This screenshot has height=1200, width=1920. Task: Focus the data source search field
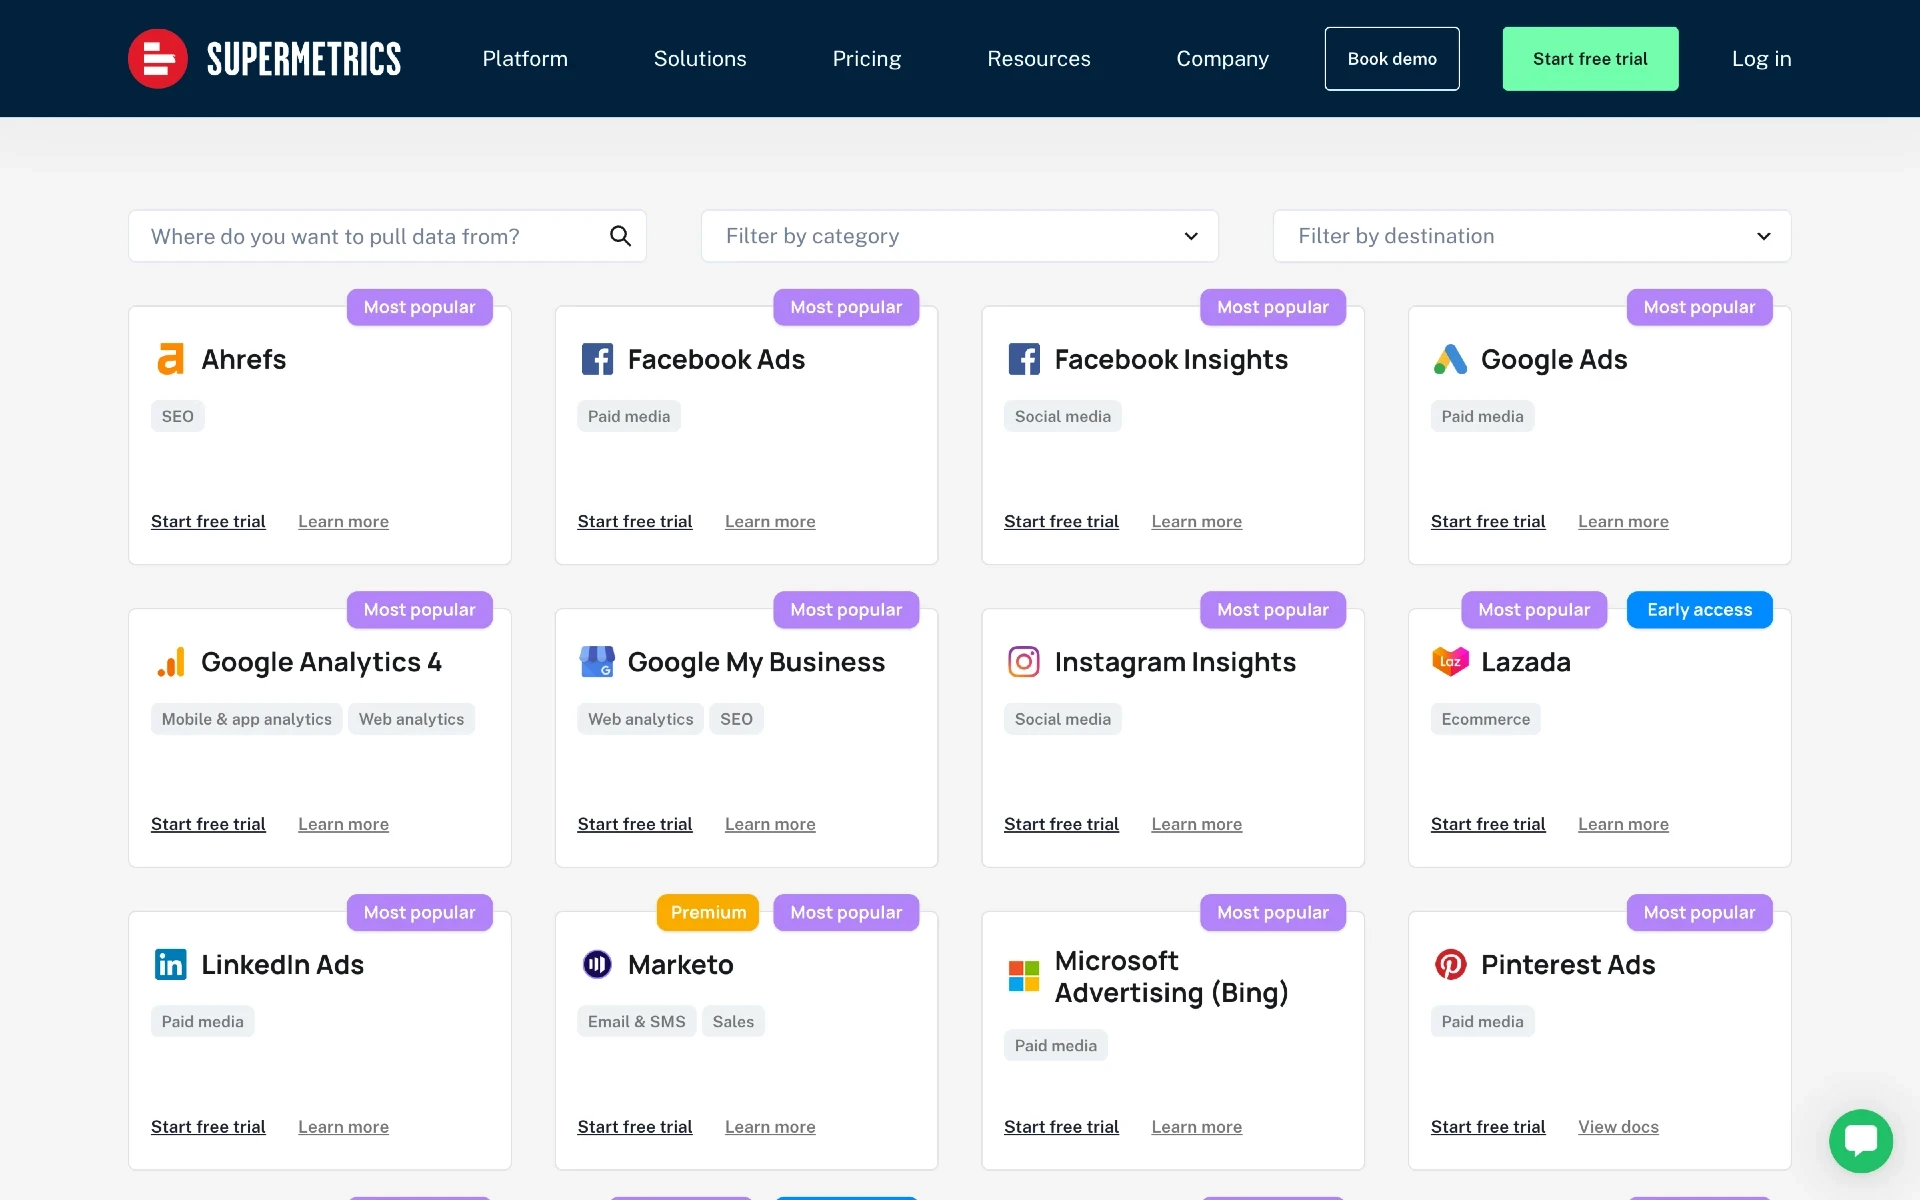coord(387,236)
